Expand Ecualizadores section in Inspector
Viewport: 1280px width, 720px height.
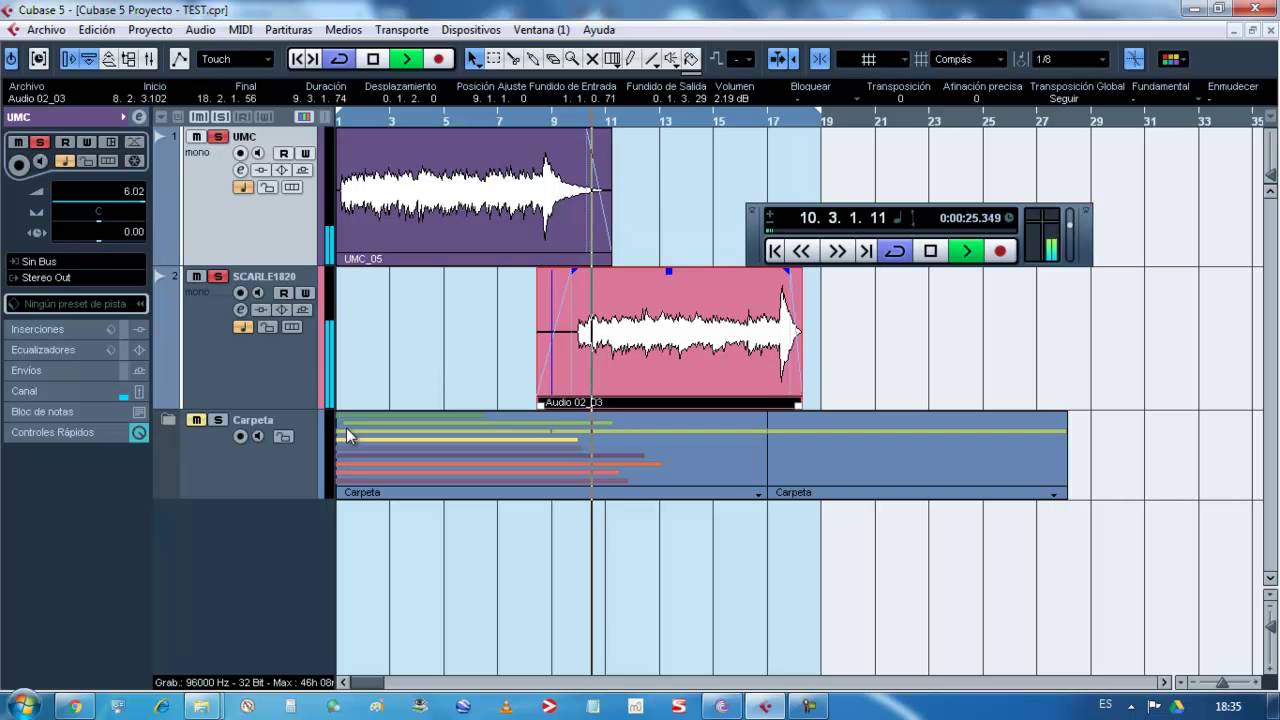[x=76, y=350]
